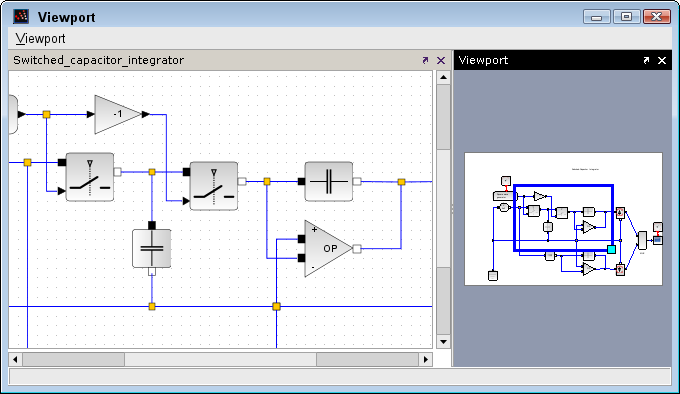This screenshot has width=680, height=394.
Task: Close the Switched_capacitor_integrator panel
Action: coord(441,60)
